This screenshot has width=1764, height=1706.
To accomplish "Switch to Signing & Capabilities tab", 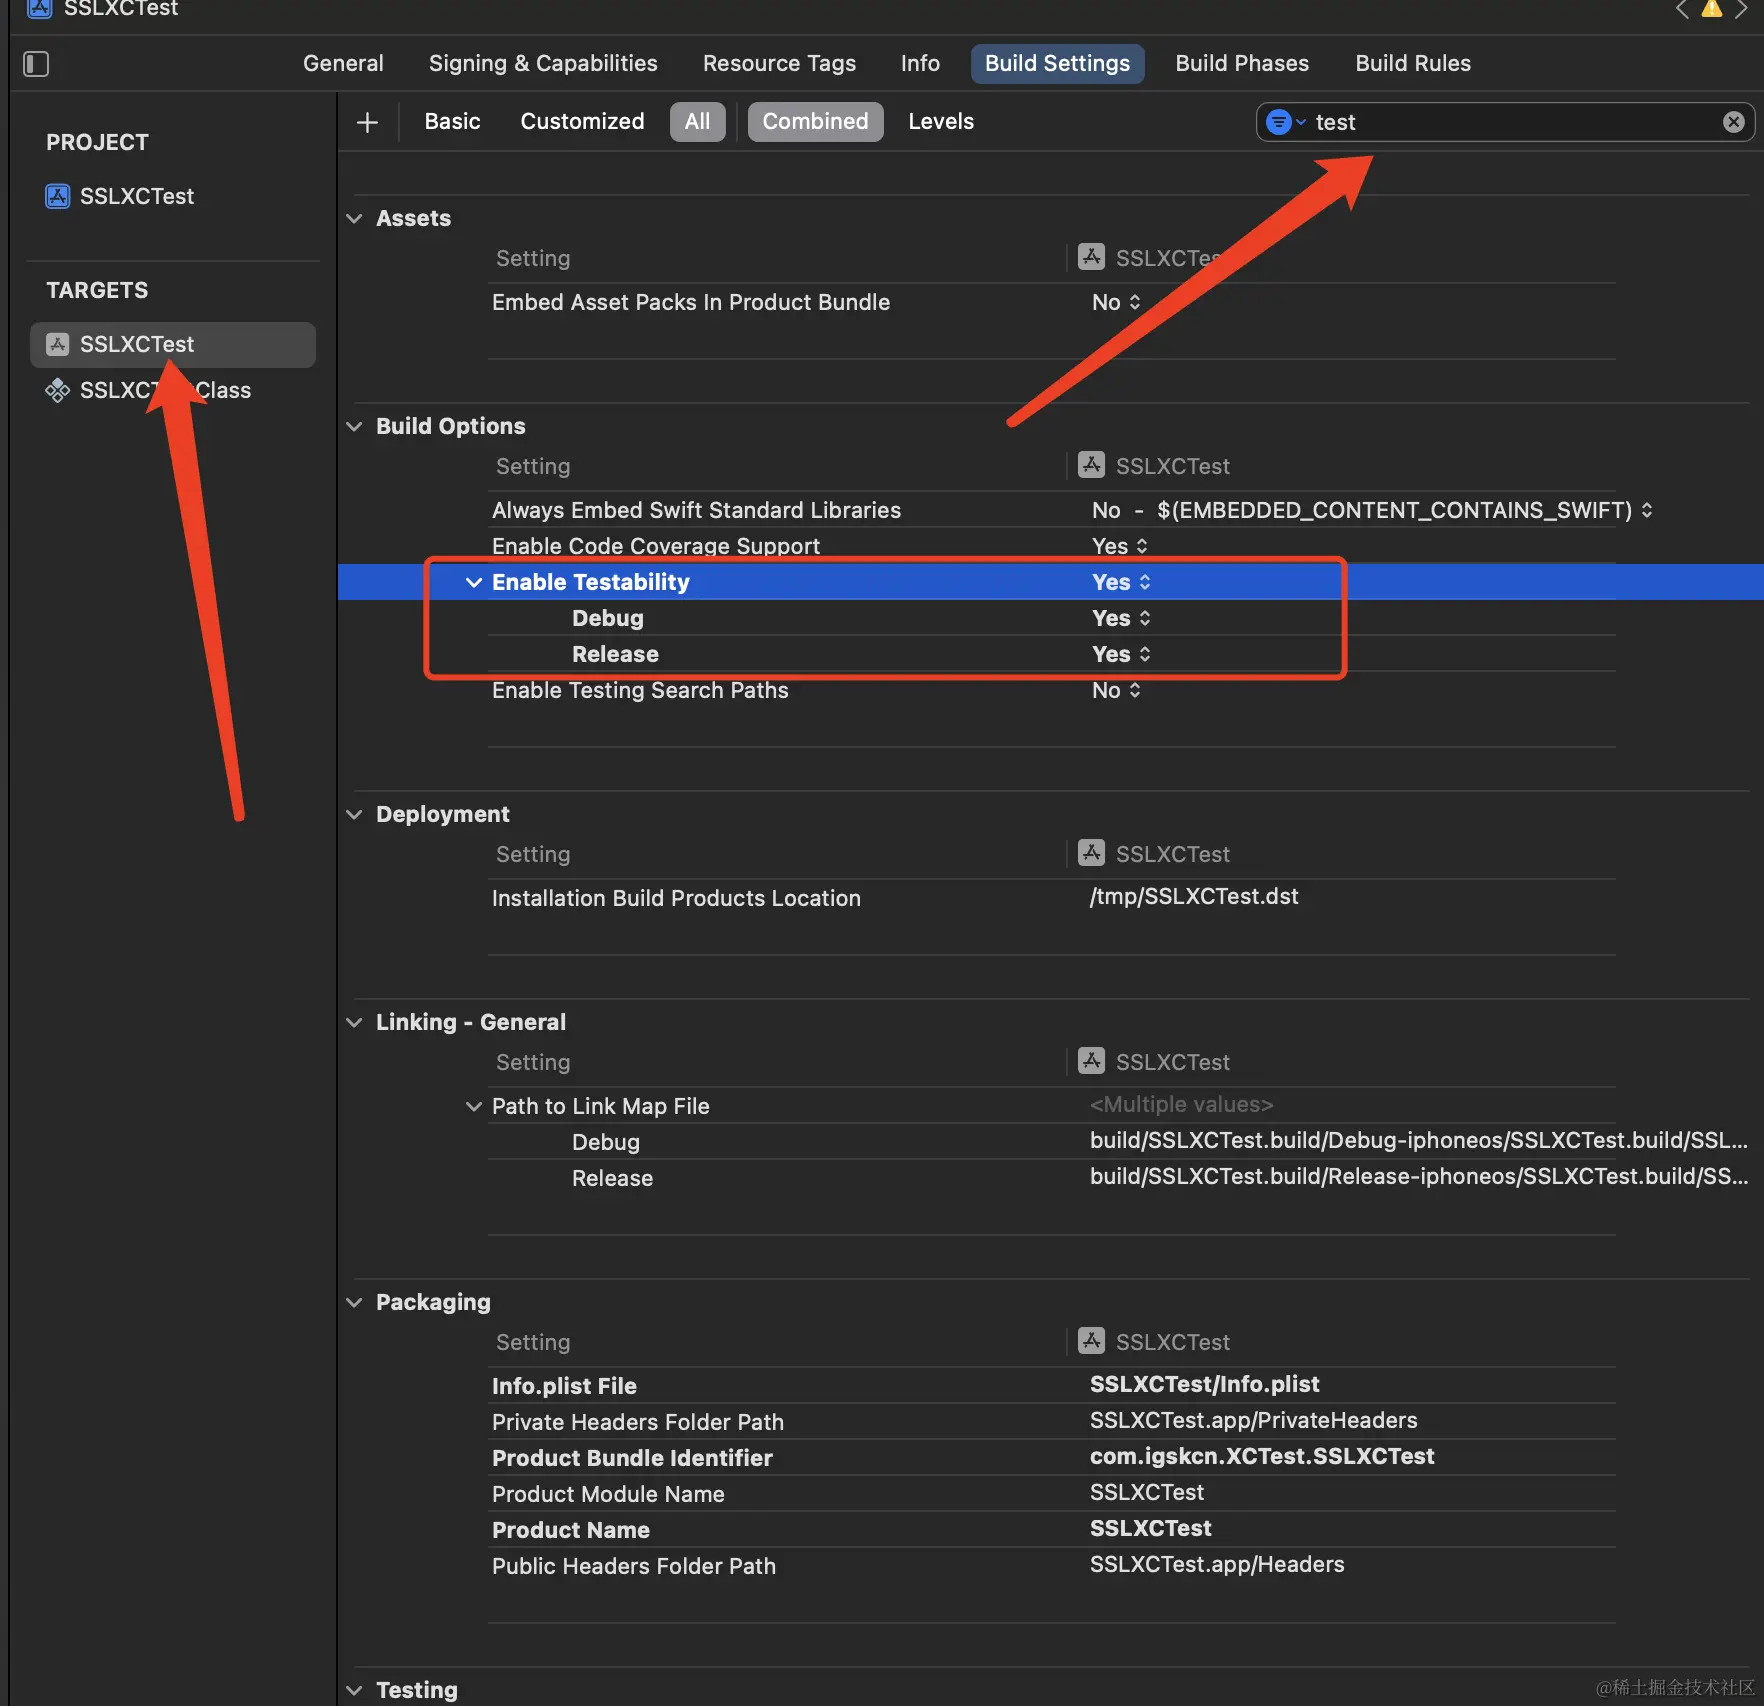I will tap(543, 64).
